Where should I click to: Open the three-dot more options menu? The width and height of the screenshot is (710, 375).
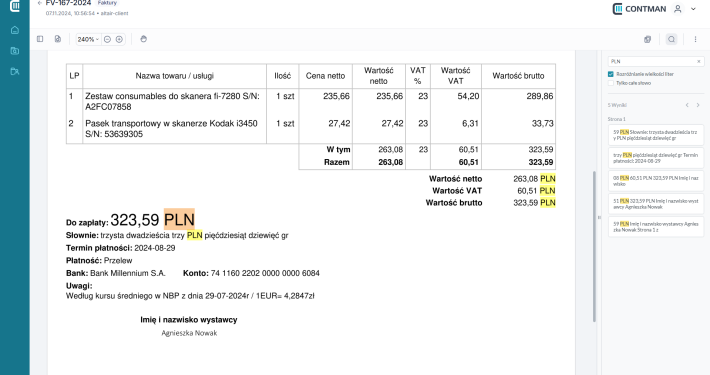point(695,39)
